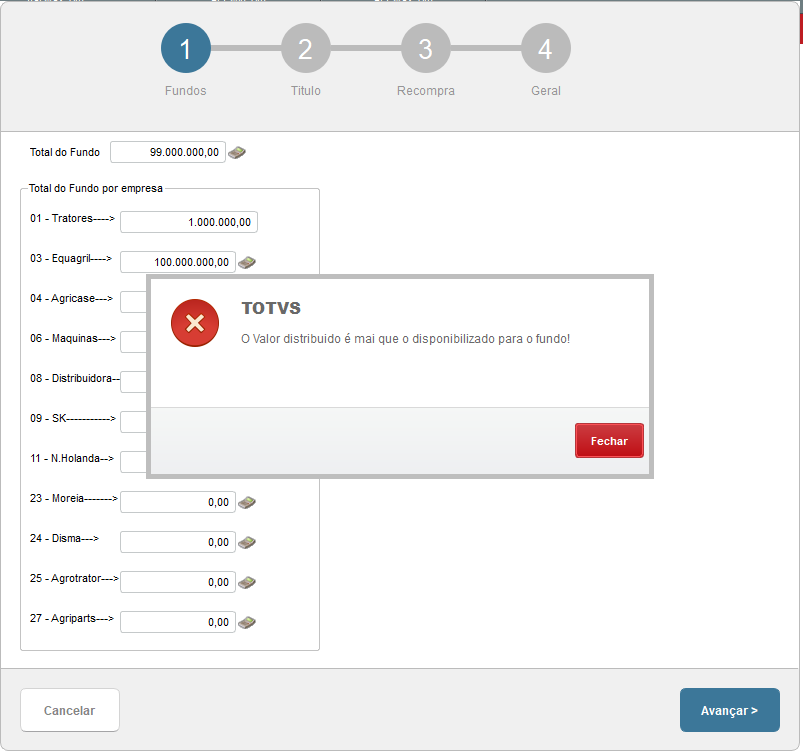Click the red error X icon
803x751 pixels.
click(x=195, y=323)
